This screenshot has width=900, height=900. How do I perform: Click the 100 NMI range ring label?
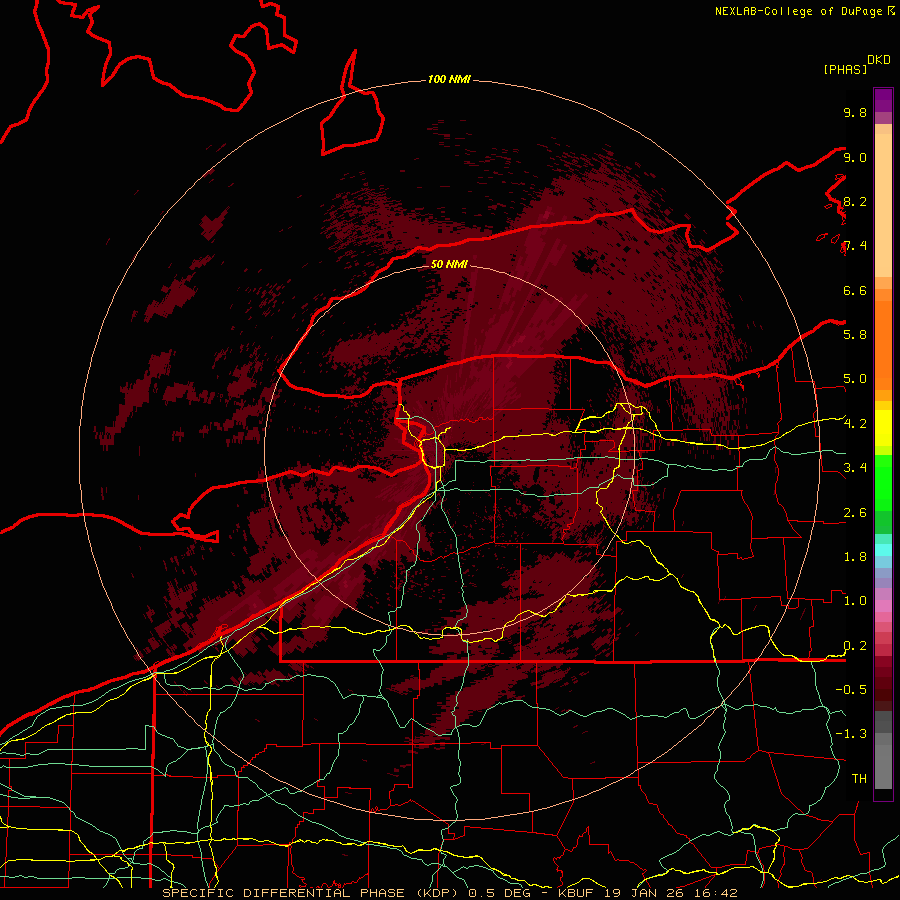pos(449,79)
